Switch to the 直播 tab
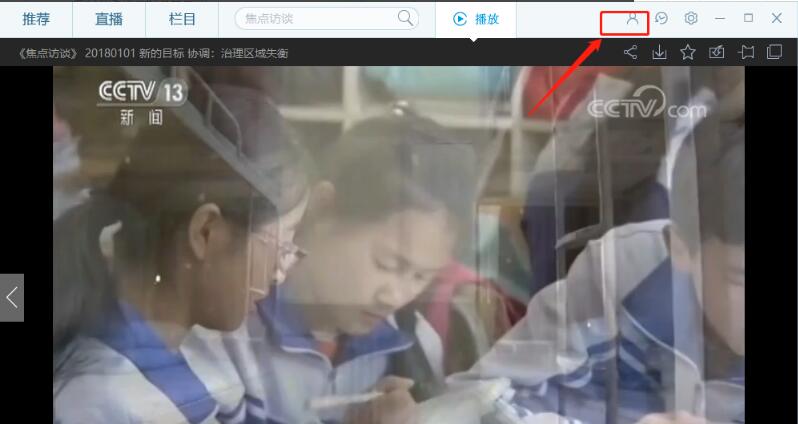 point(109,19)
